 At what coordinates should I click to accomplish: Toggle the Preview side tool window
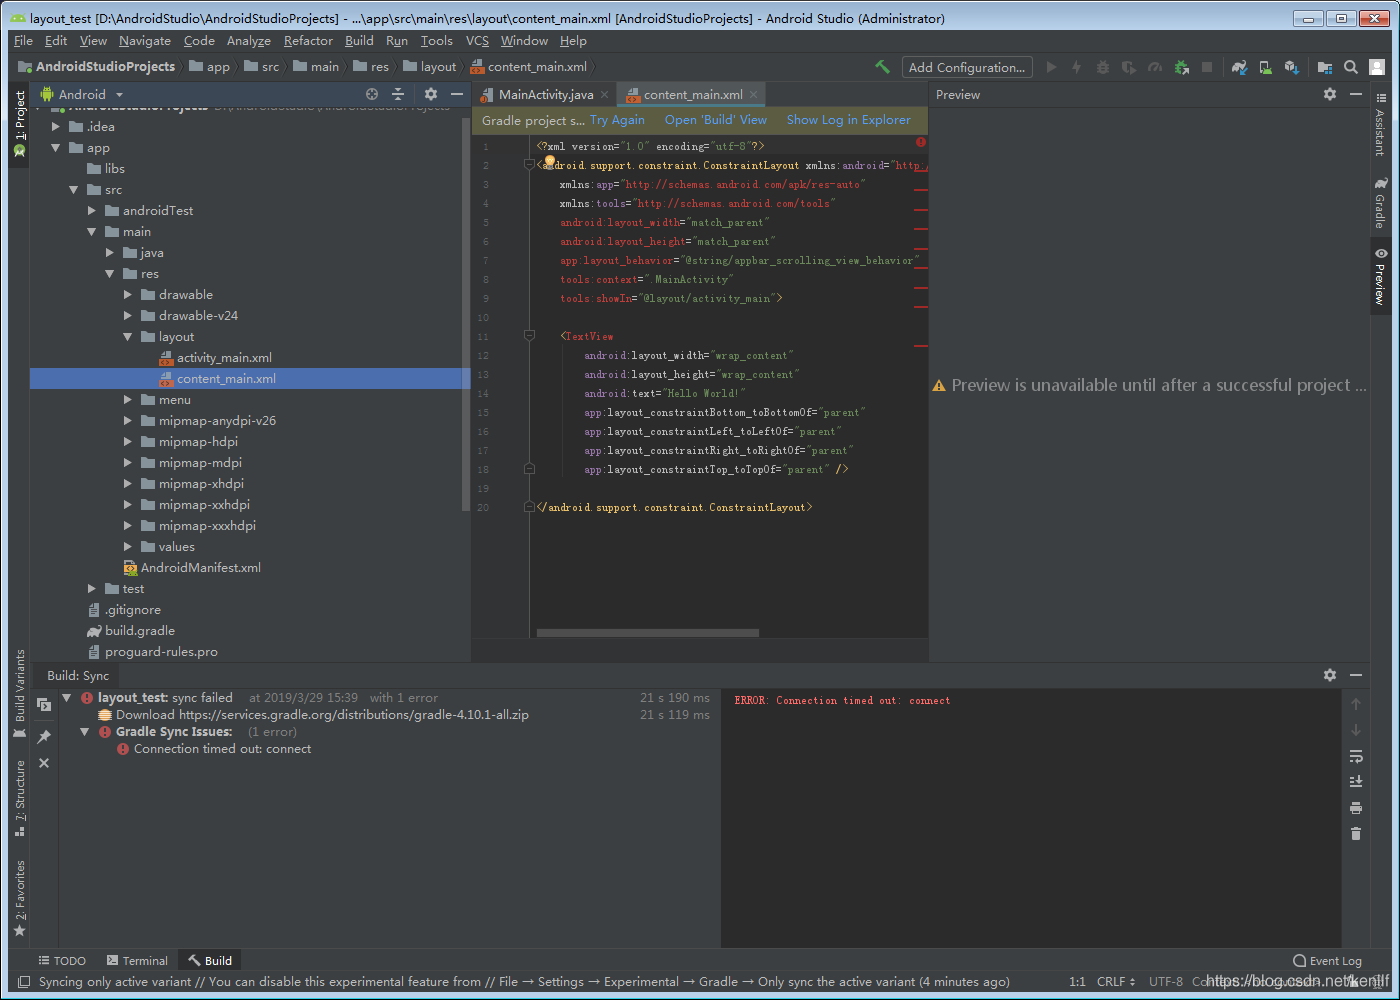click(x=1380, y=276)
